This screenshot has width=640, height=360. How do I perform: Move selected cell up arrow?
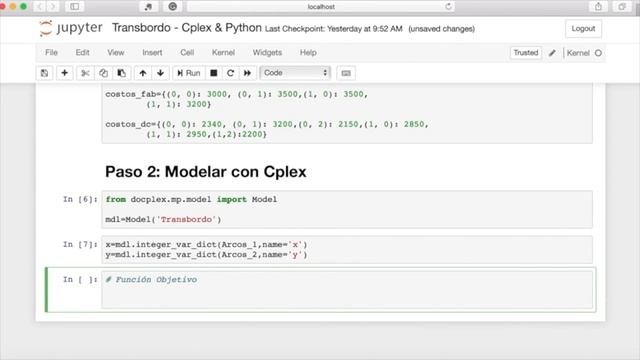[x=142, y=73]
